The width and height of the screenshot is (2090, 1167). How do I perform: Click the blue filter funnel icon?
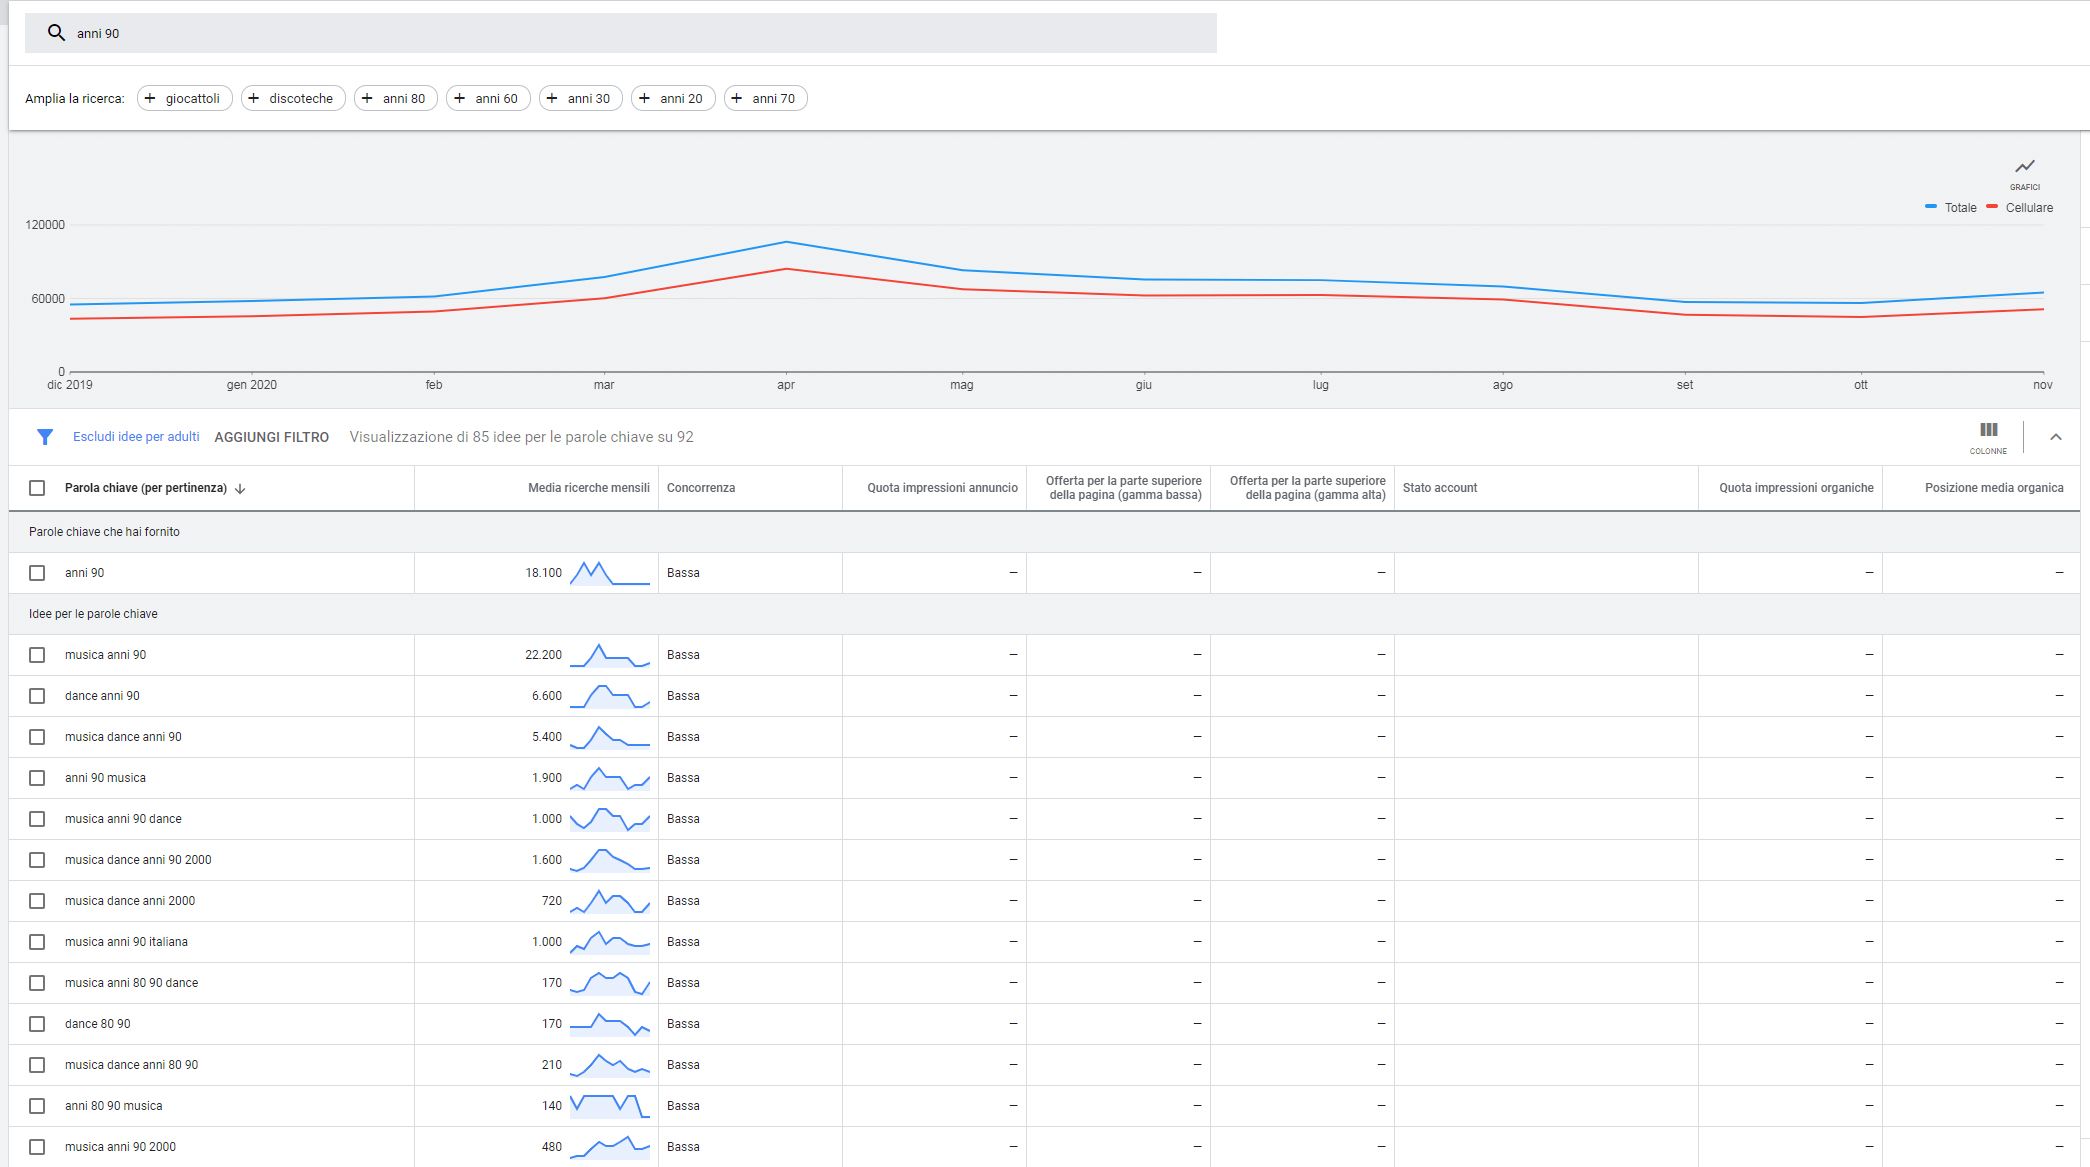pos(44,437)
